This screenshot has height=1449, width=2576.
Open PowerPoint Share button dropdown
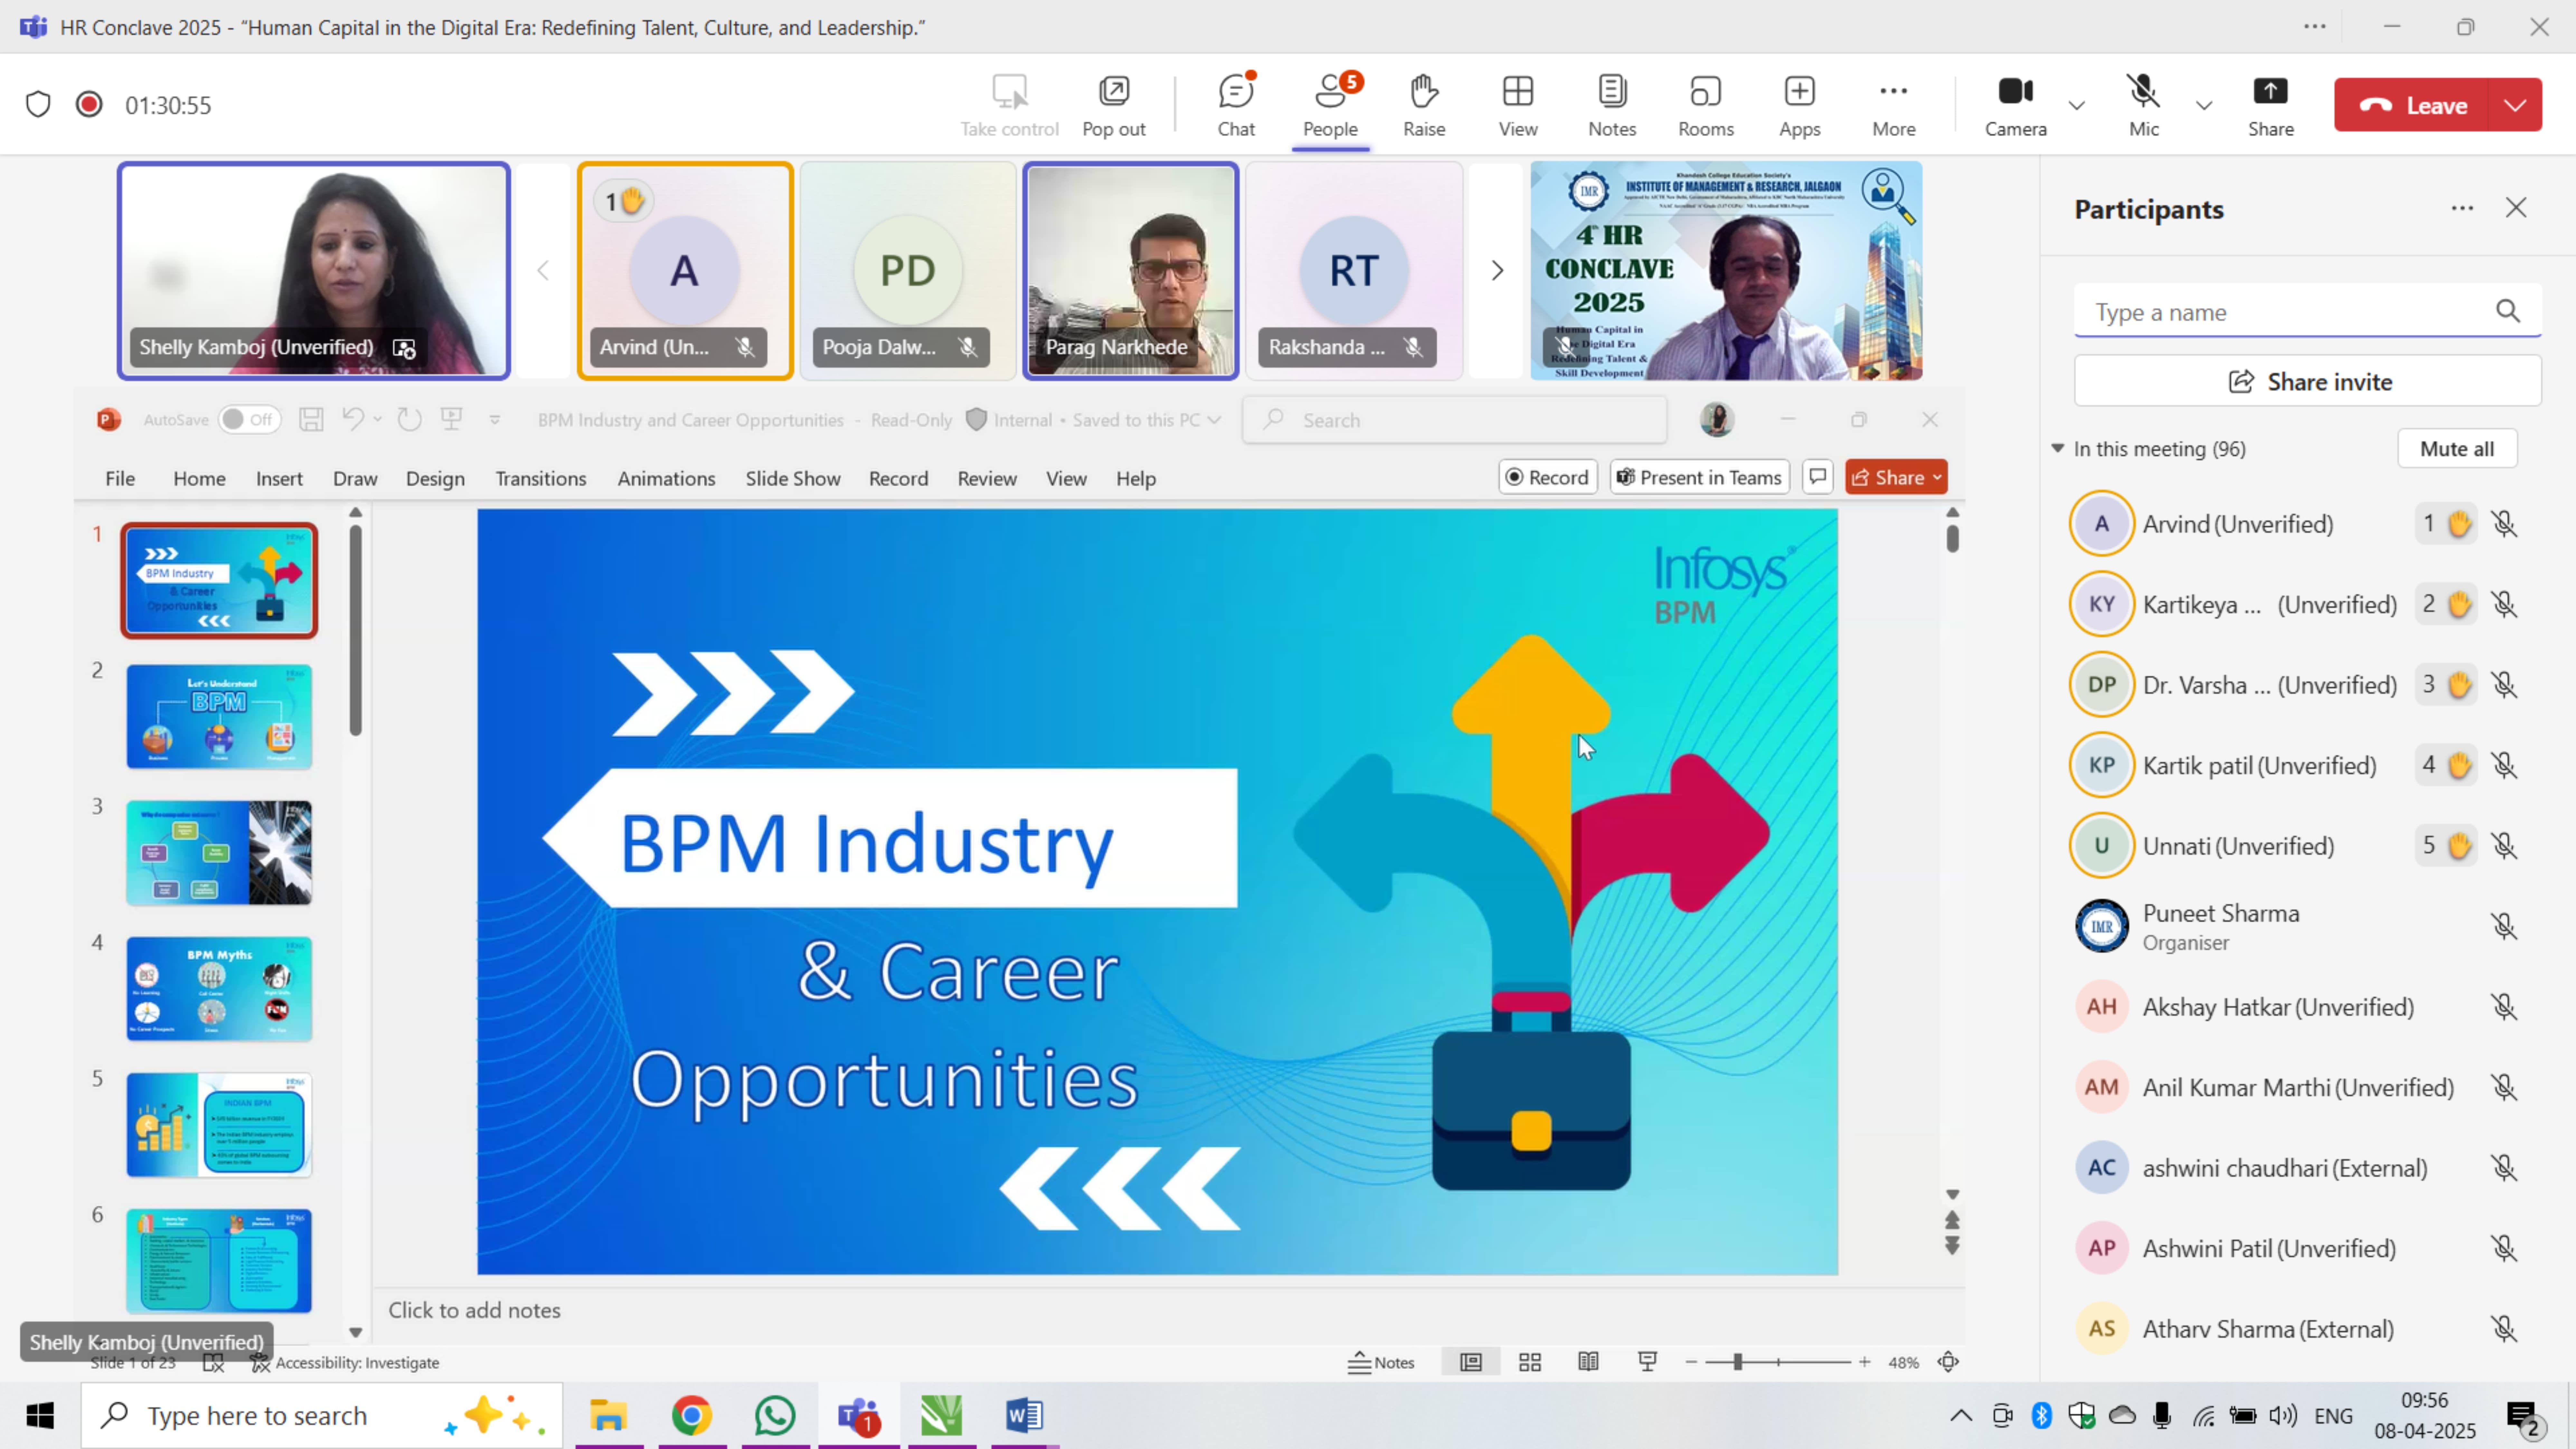tap(1937, 478)
